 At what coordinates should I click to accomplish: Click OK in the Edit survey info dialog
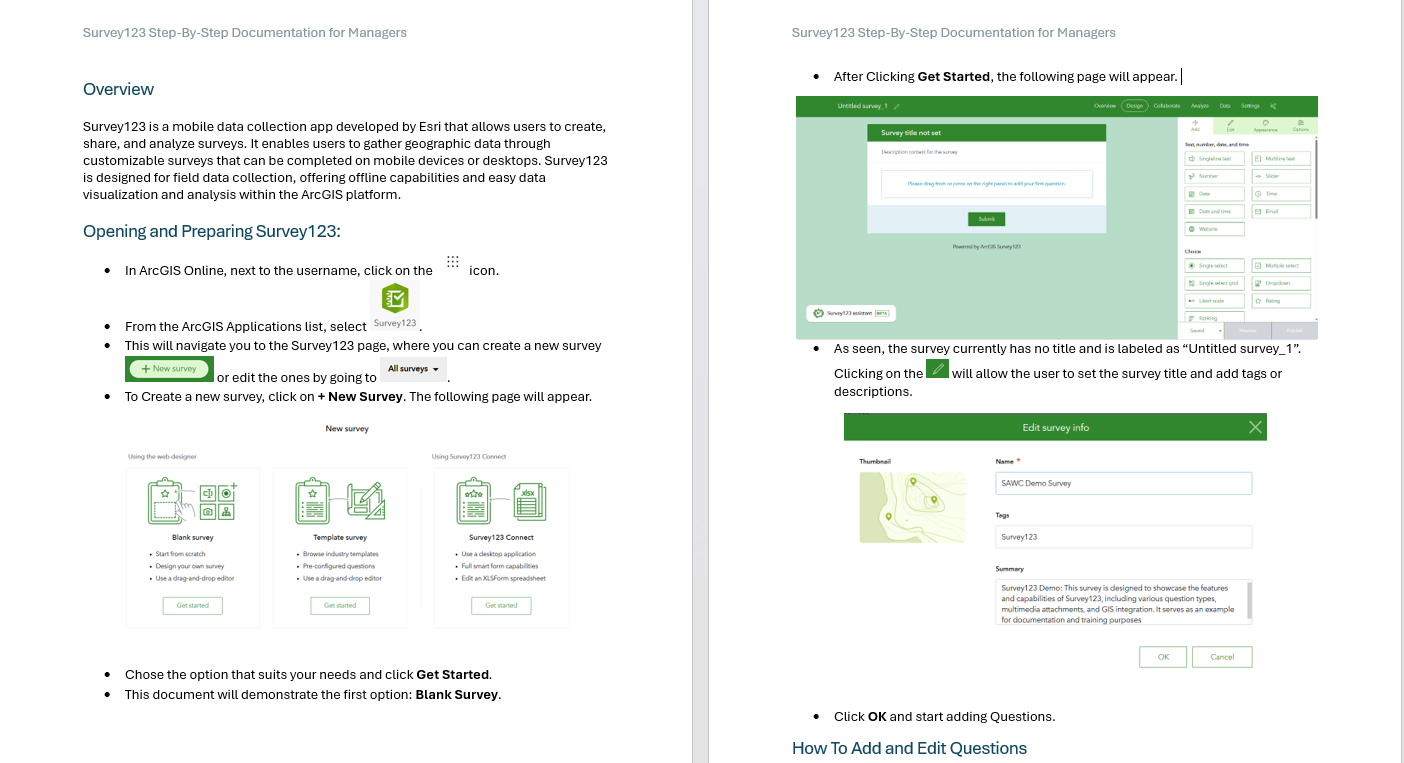1162,656
